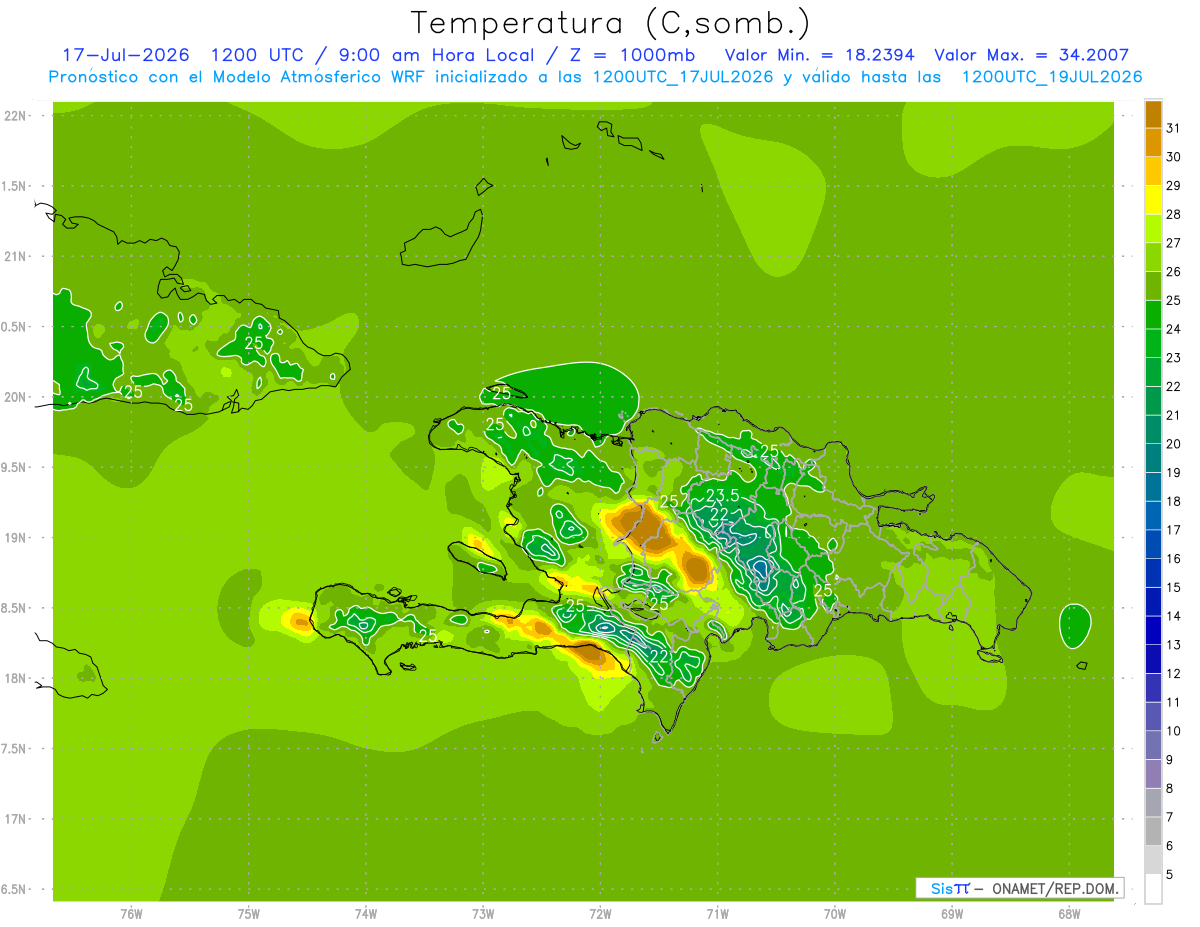Click the "20N" latitude axis label
Image resolution: width=1200 pixels, height=927 pixels.
pos(16,397)
